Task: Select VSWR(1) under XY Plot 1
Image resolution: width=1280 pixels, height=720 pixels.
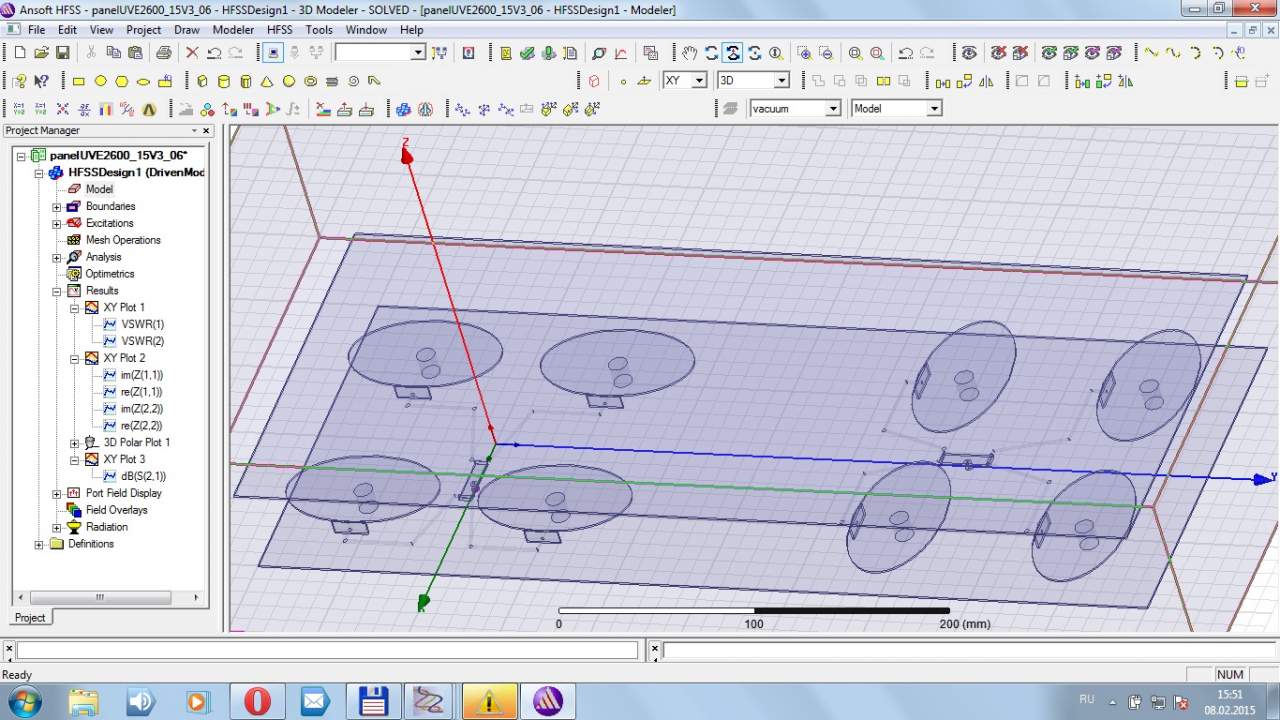Action: [x=142, y=324]
